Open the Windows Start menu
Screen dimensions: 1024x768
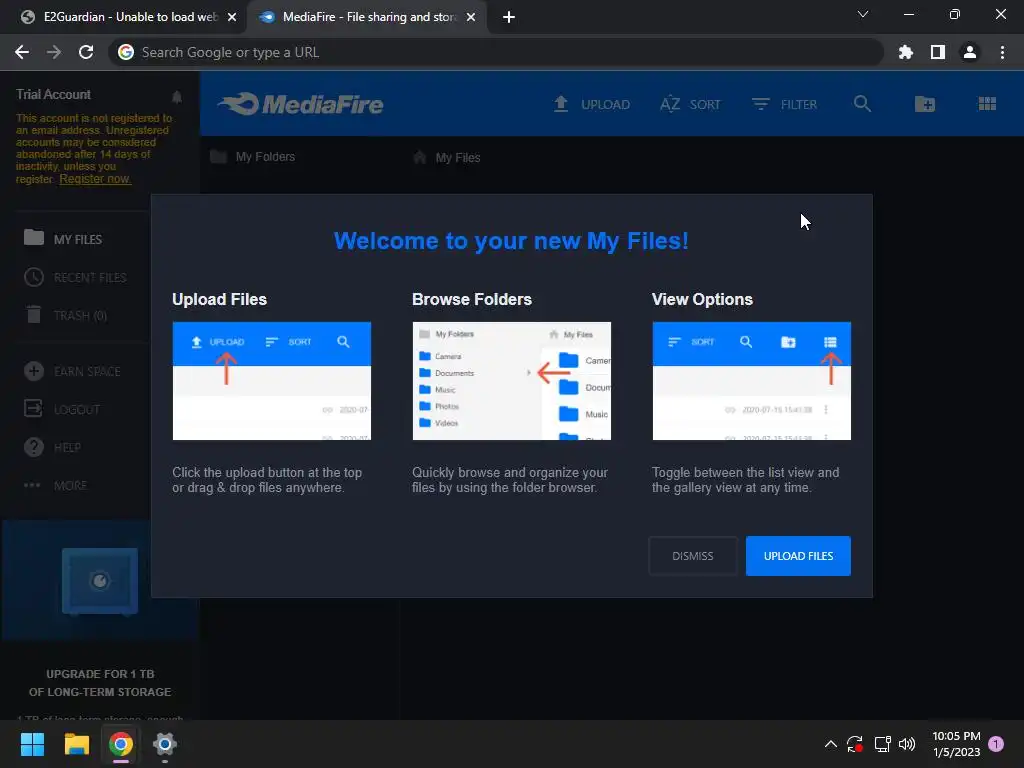click(32, 744)
